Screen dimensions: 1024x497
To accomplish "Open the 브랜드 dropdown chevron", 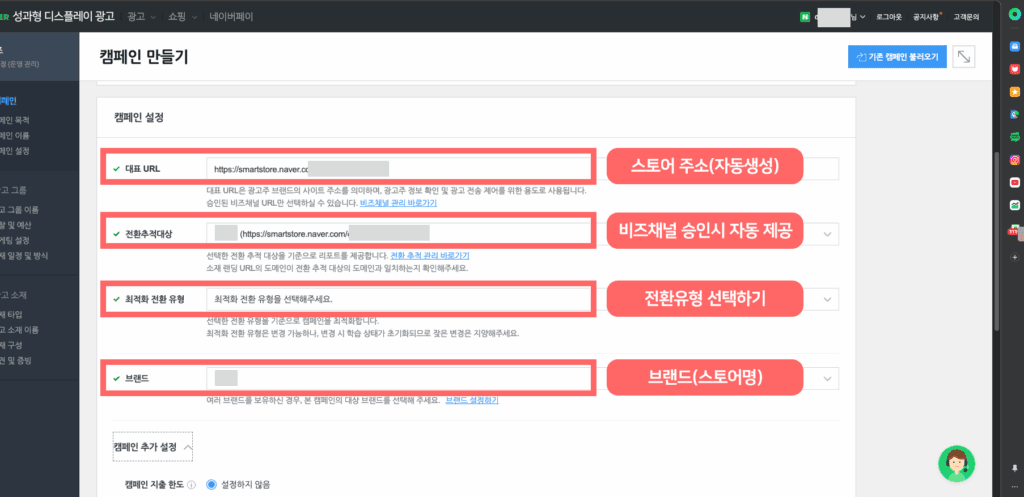I will click(x=828, y=378).
